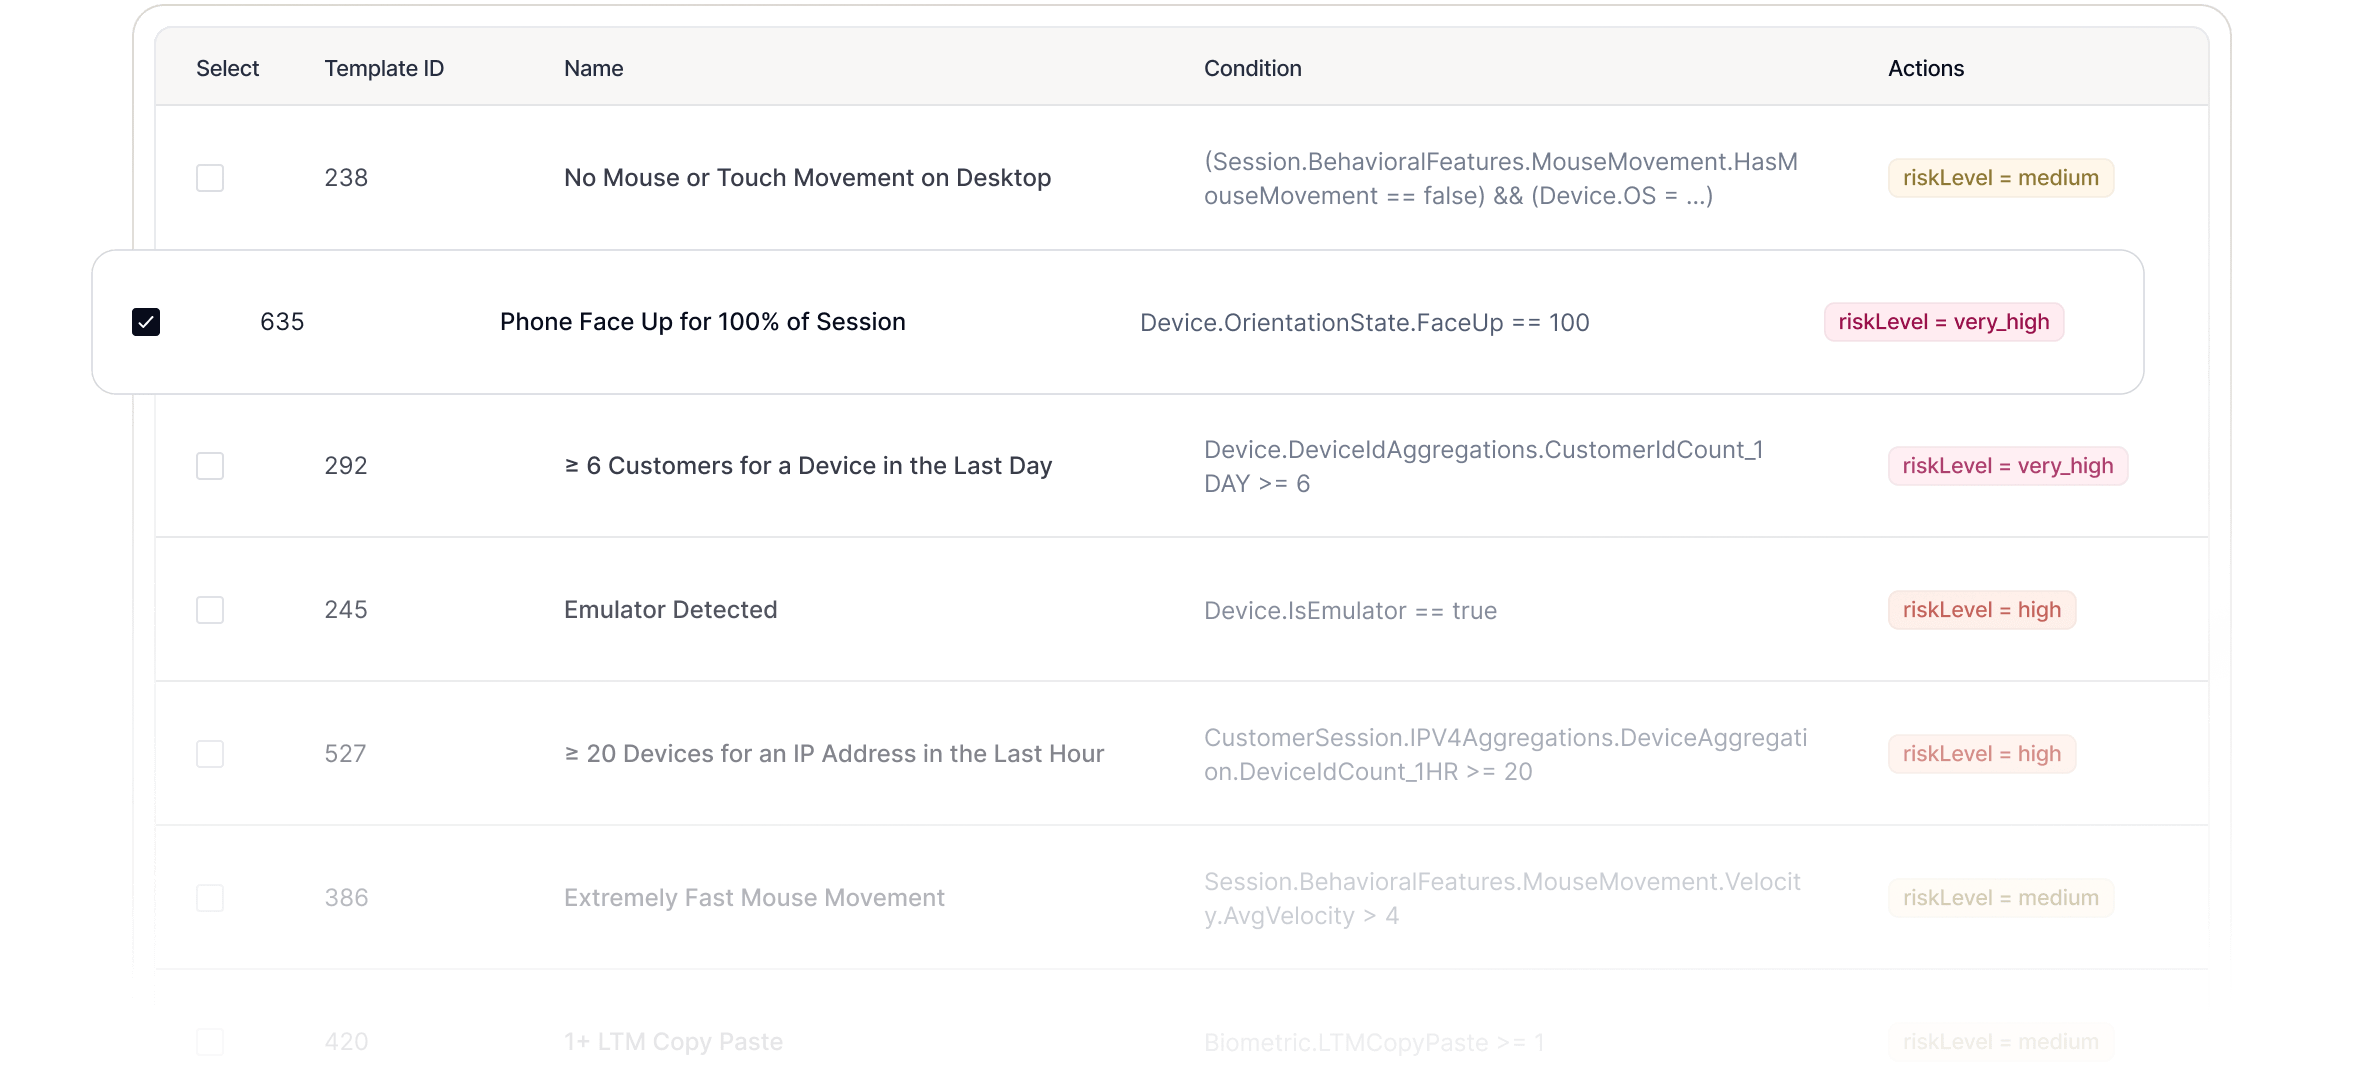Select the Extremely Fast Mouse Movement checkbox
Screen dimensions: 2364x1080
(x=210, y=898)
